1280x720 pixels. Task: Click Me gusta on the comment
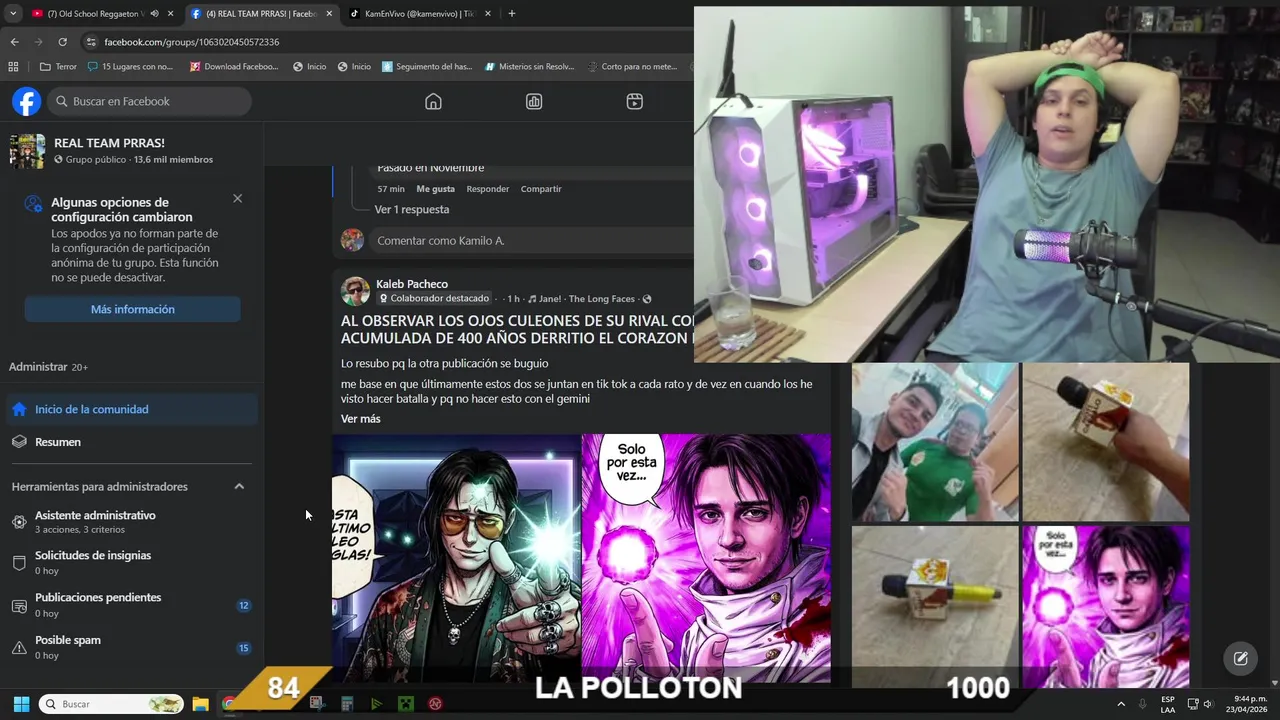point(436,189)
